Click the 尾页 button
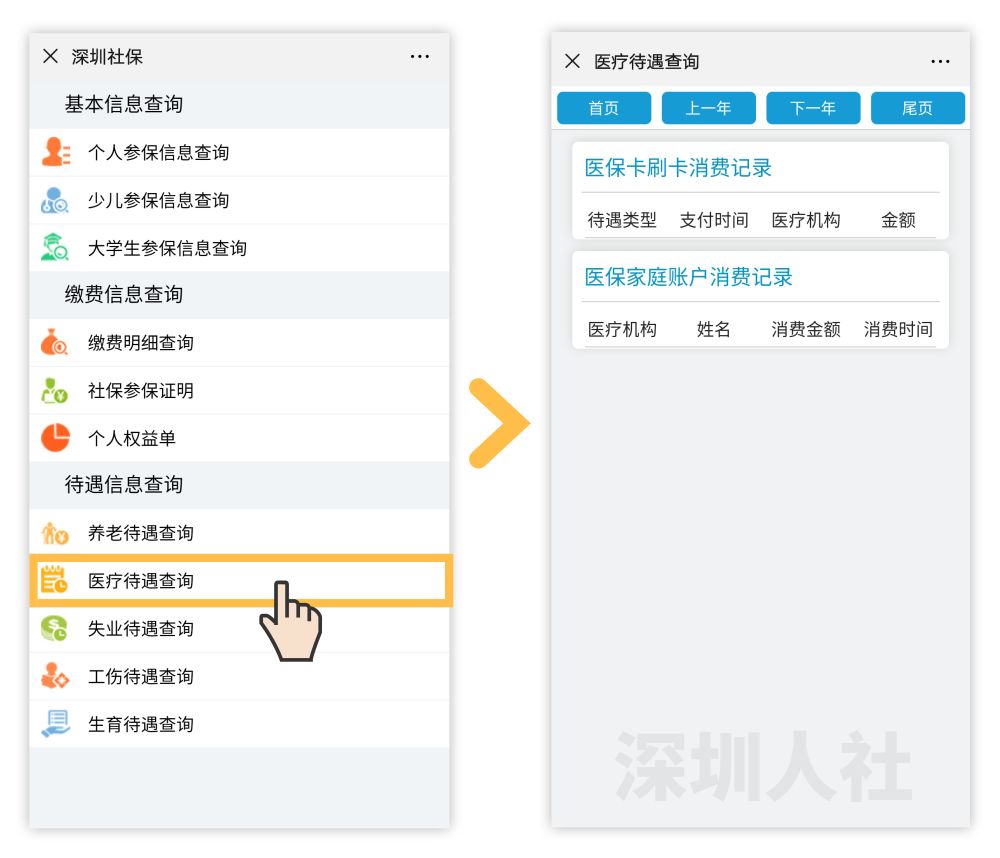Viewport: 1000px width, 858px height. pos(918,108)
